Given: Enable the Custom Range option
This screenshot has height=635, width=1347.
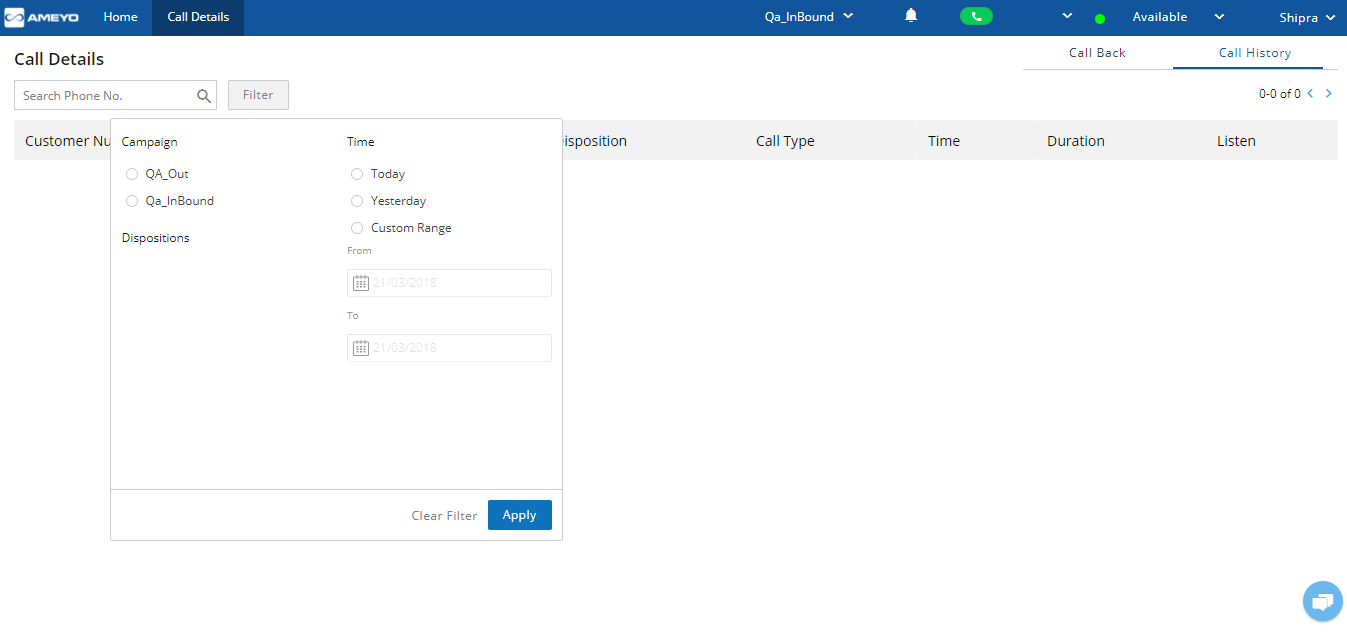Looking at the screenshot, I should click(356, 227).
